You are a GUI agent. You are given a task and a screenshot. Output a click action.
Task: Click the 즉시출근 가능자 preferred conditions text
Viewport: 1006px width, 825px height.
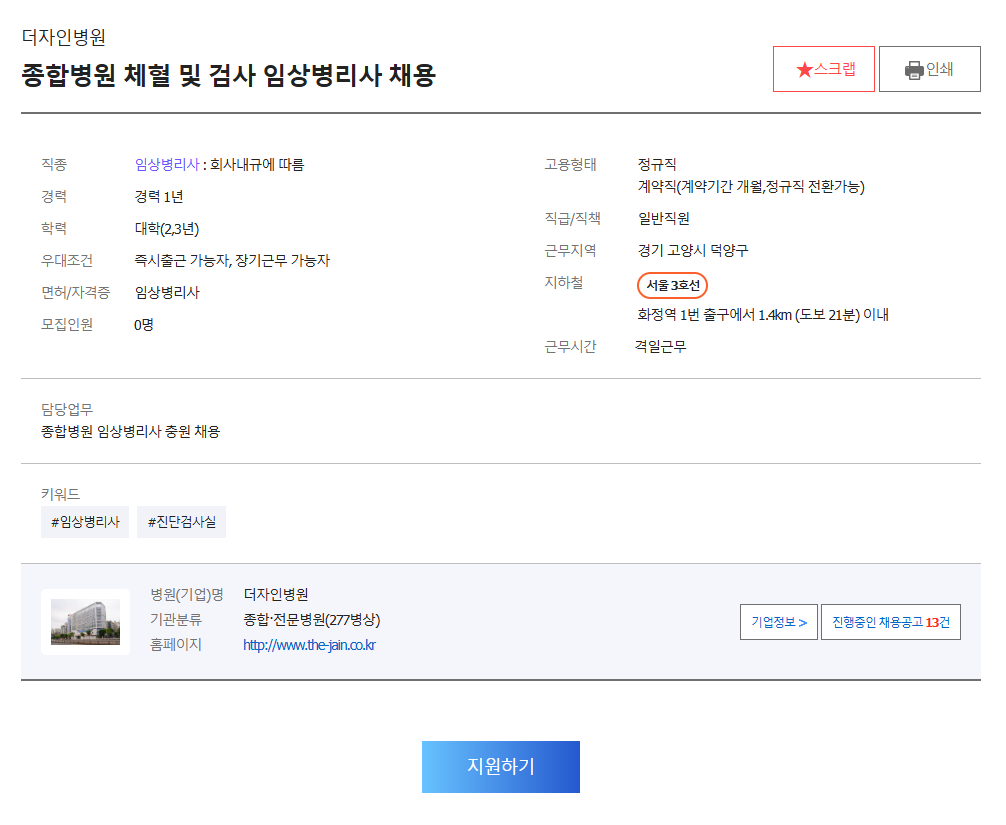[180, 261]
